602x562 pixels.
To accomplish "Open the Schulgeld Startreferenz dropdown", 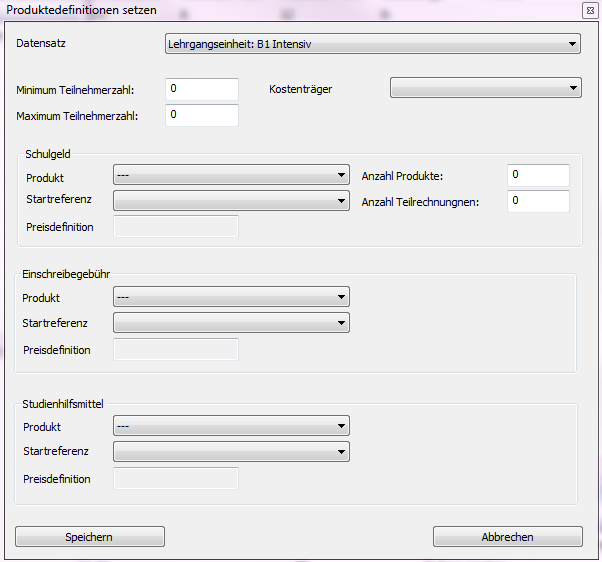I will click(x=231, y=200).
